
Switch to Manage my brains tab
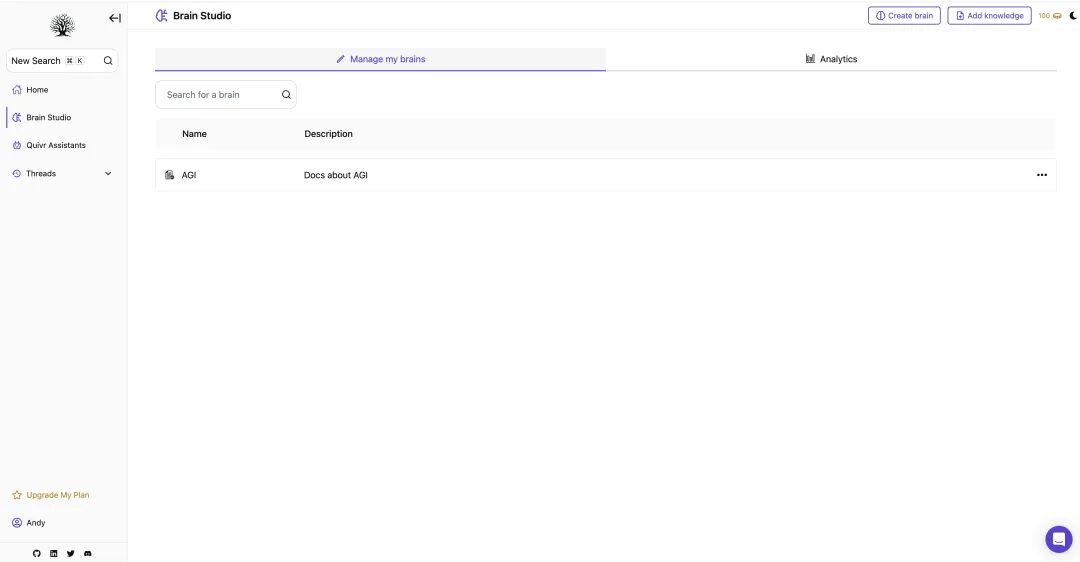pyautogui.click(x=380, y=59)
